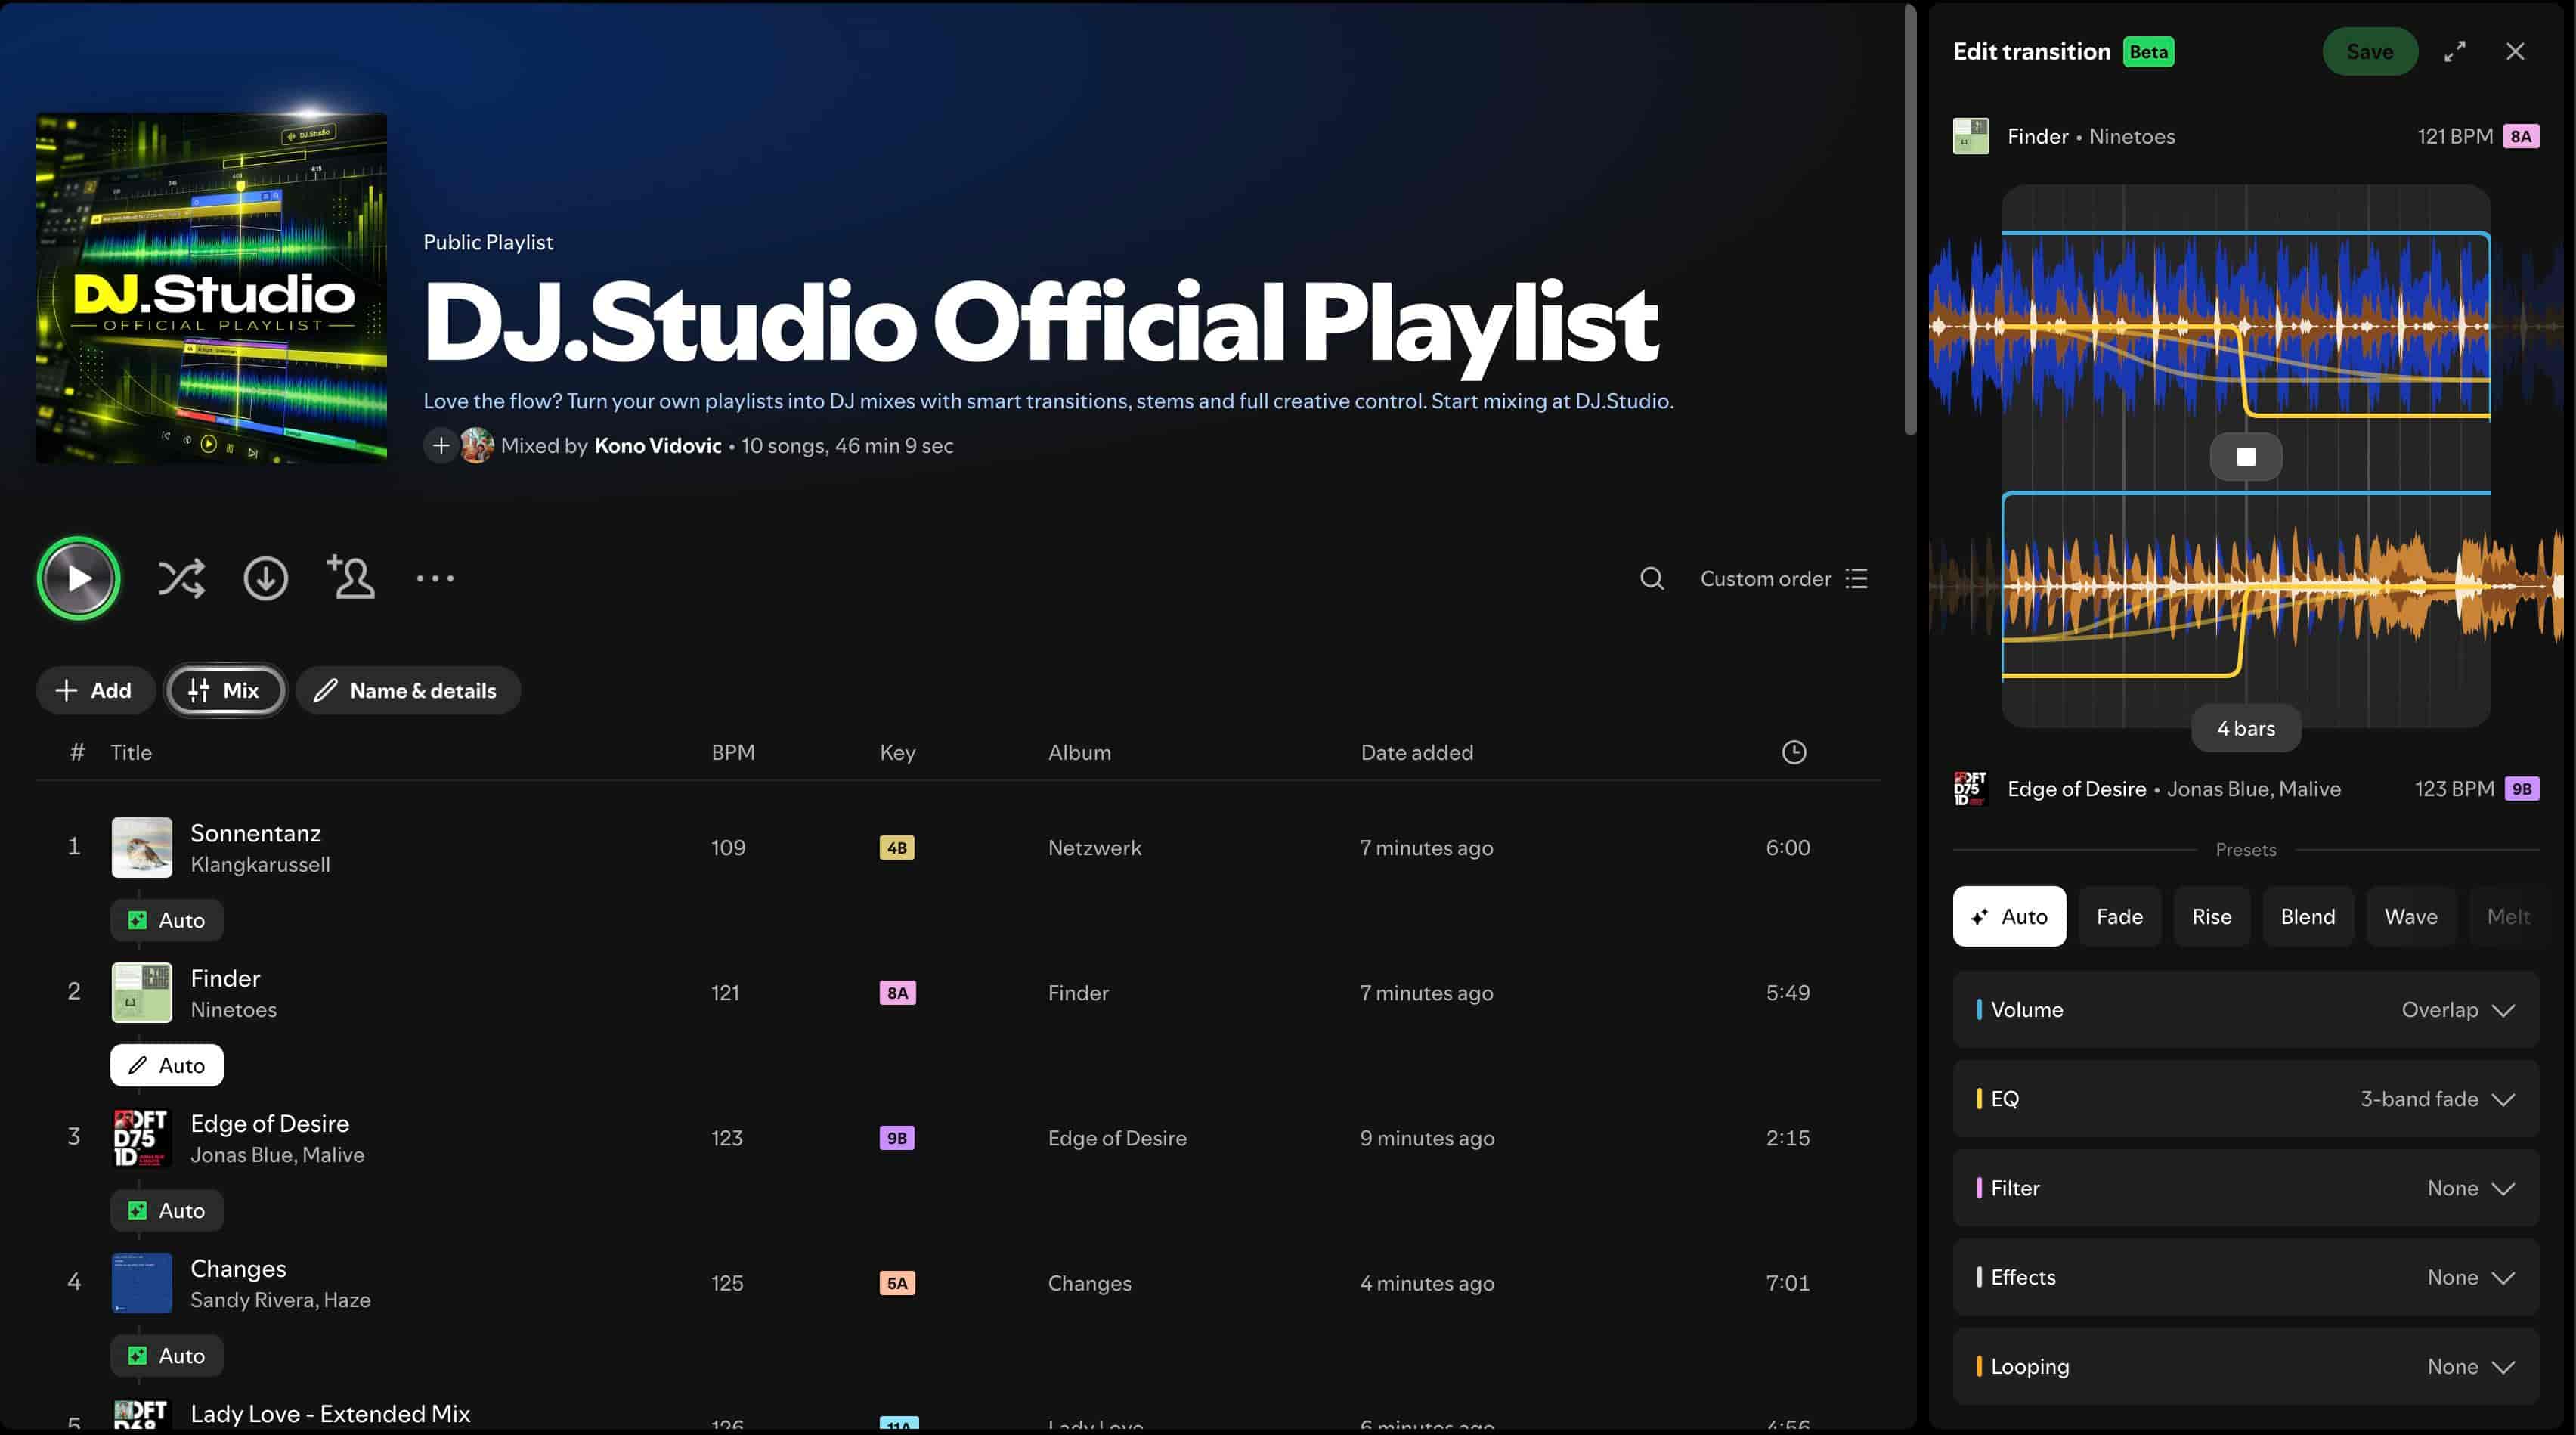Open the 4 bars transition length selector
Image resolution: width=2576 pixels, height=1435 pixels.
coord(2245,728)
